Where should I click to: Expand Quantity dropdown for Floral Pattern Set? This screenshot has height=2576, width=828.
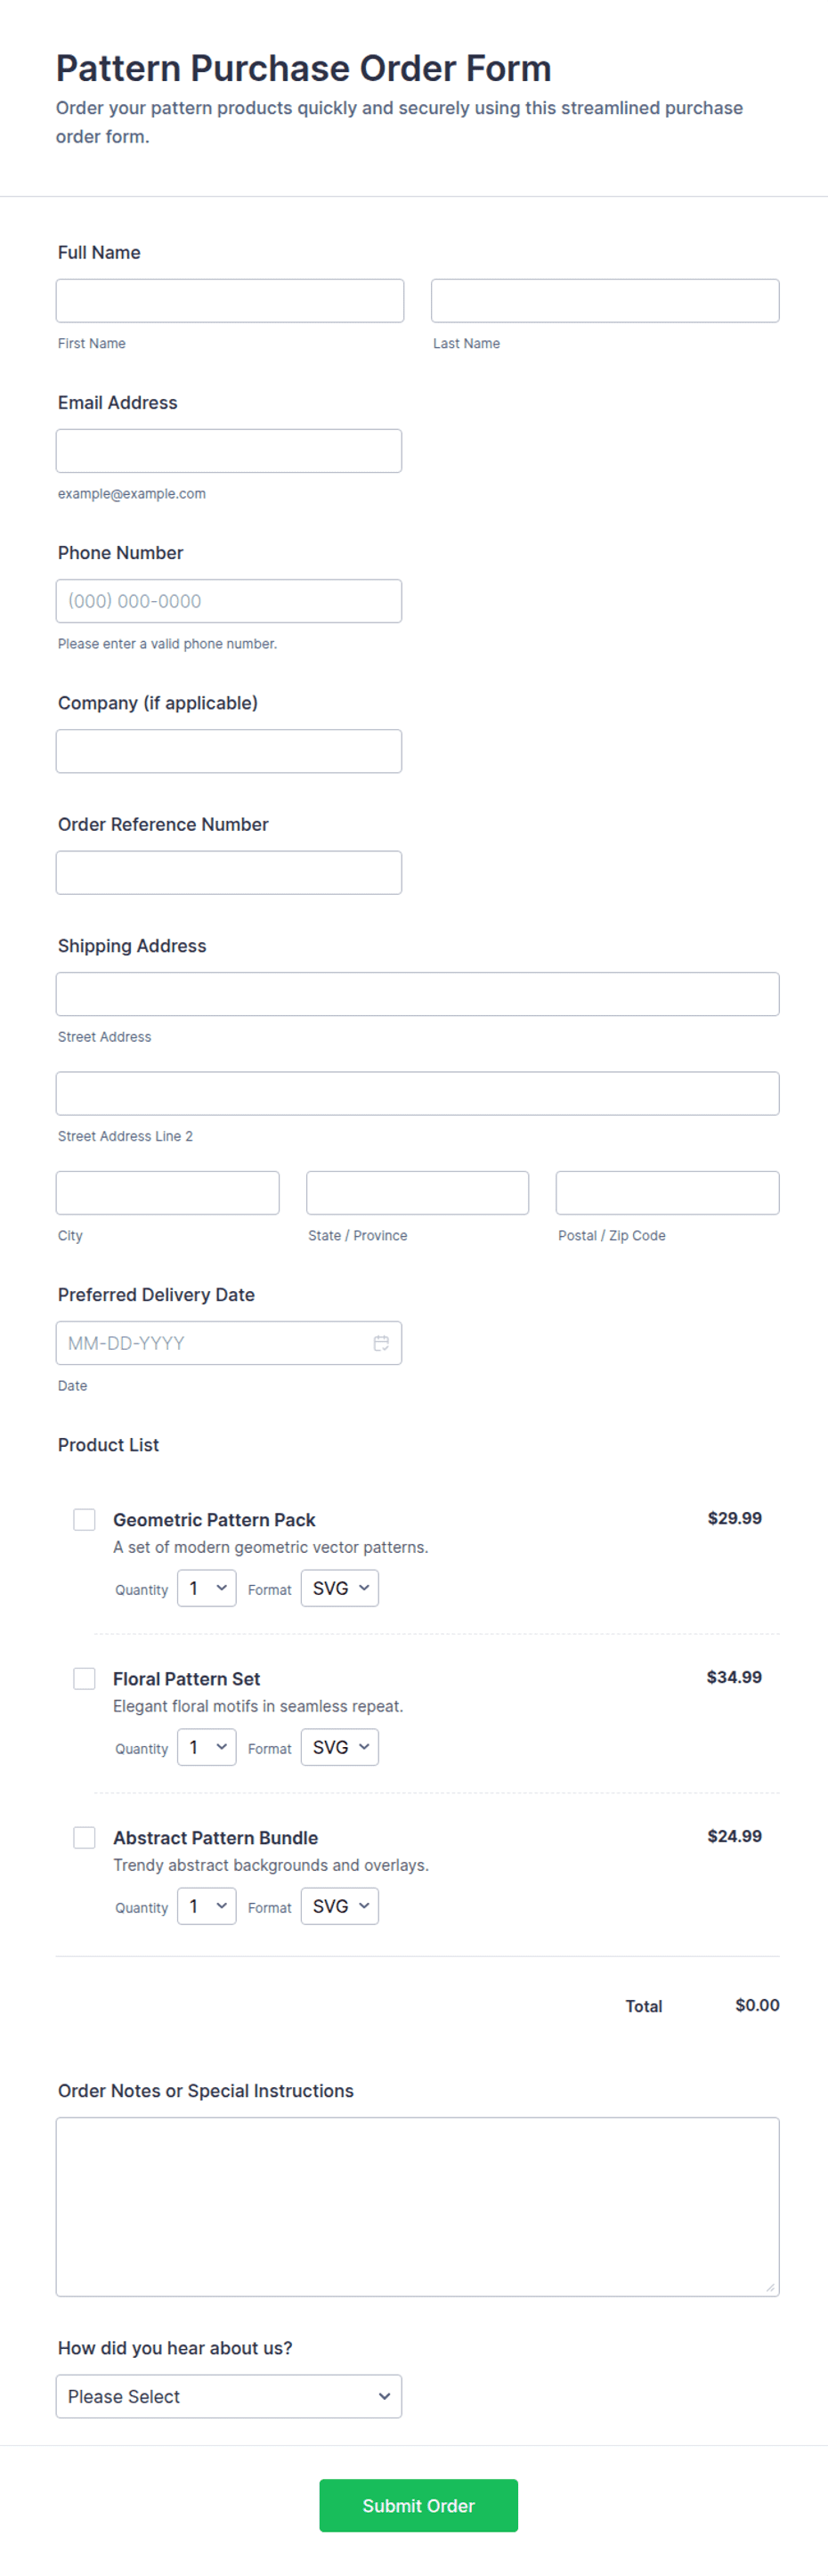tap(207, 1747)
